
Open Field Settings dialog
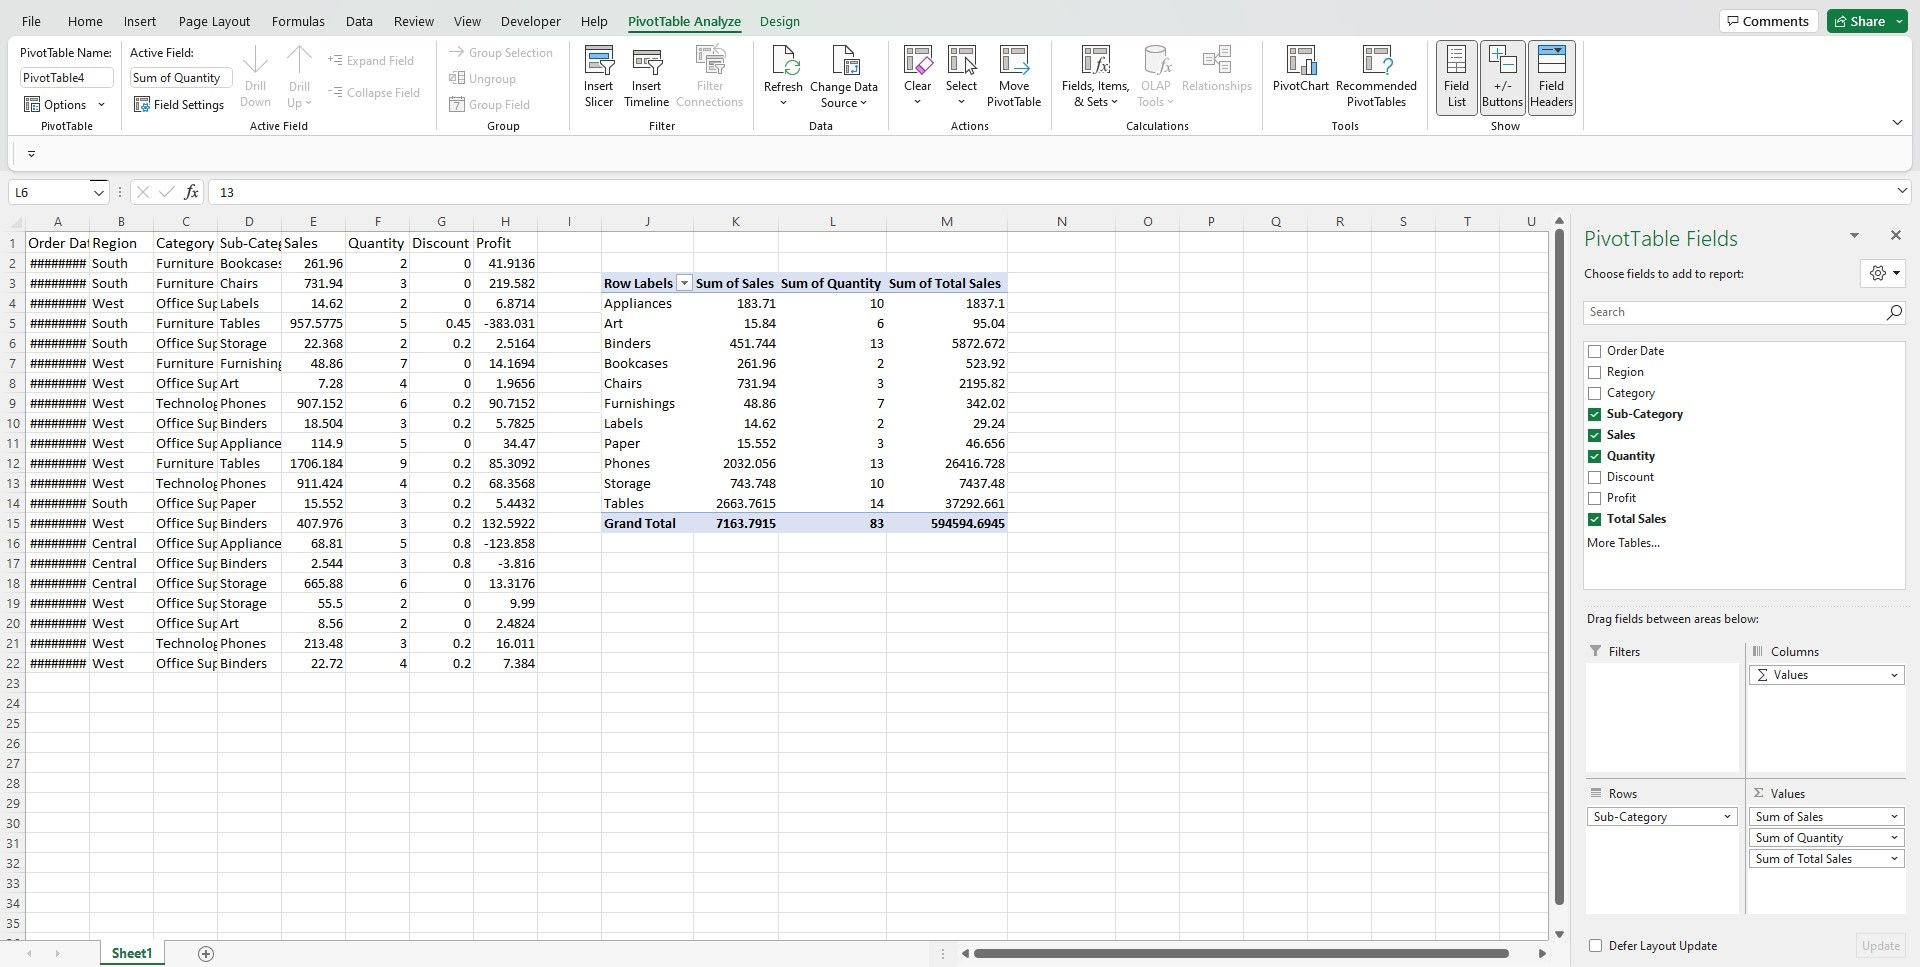[179, 104]
